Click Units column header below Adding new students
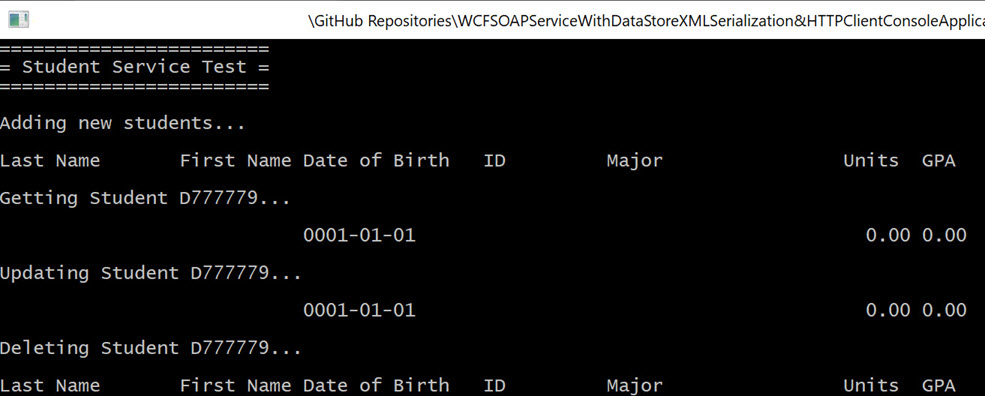985x396 pixels. pos(871,161)
